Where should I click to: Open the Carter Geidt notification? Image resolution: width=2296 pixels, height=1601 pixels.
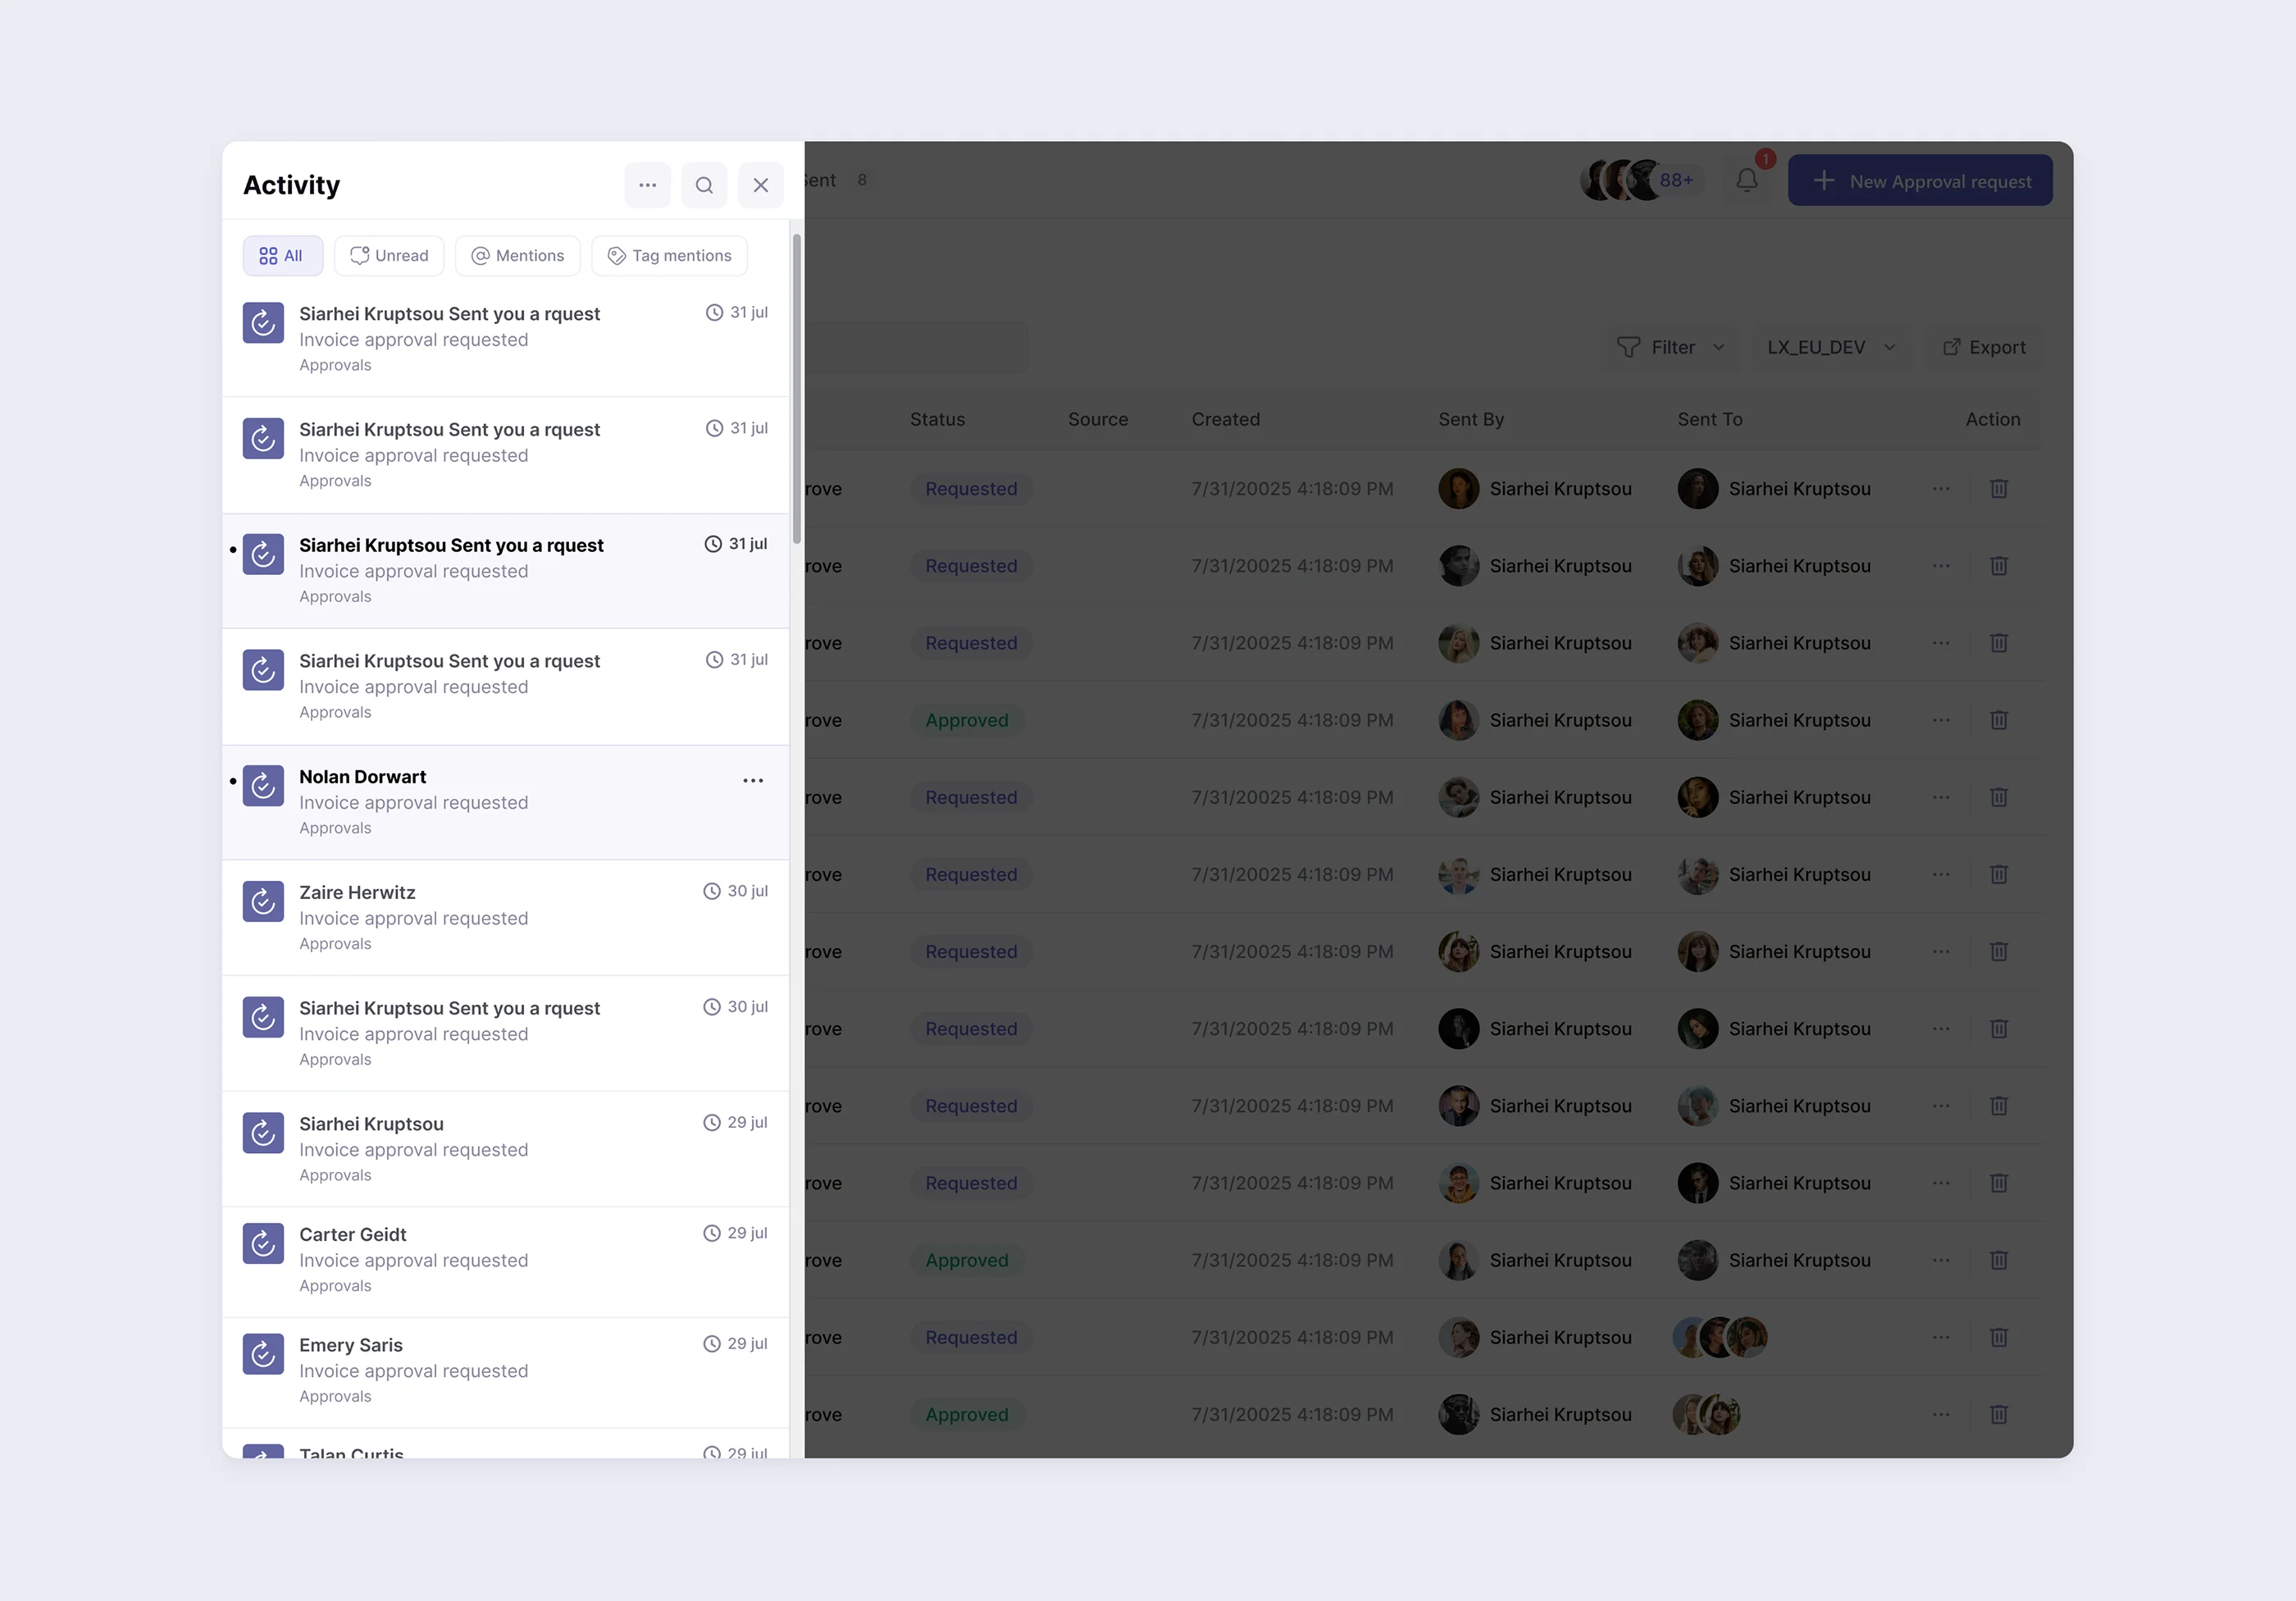click(505, 1262)
